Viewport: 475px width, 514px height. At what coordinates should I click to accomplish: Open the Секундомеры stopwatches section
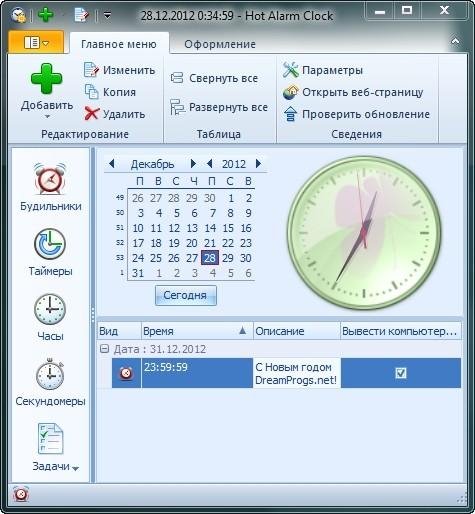(50, 383)
